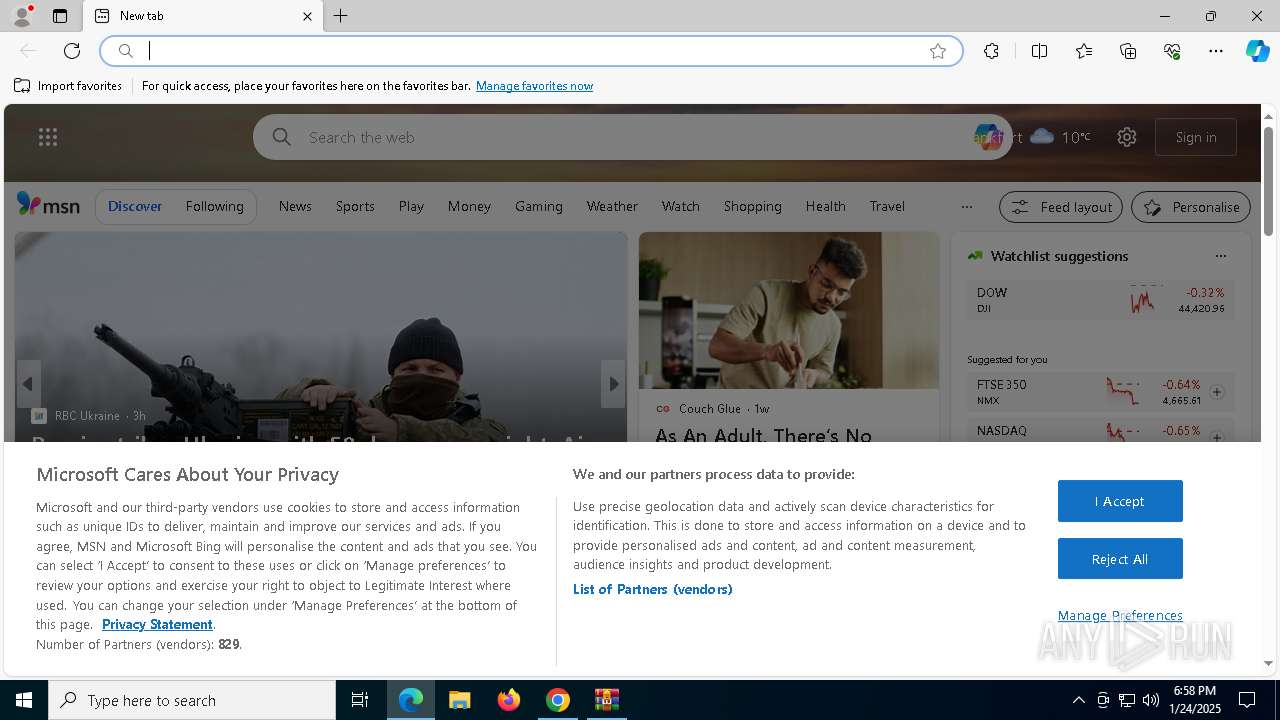1280x720 pixels.
Task: Click the Personalise button
Action: tap(1191, 207)
